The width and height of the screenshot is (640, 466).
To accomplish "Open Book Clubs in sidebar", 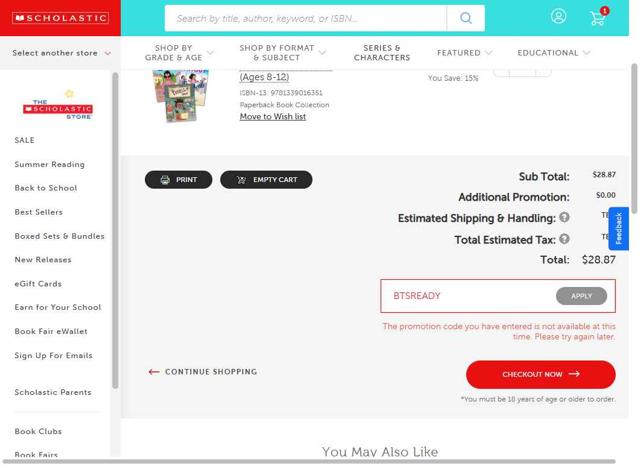I will pyautogui.click(x=38, y=431).
